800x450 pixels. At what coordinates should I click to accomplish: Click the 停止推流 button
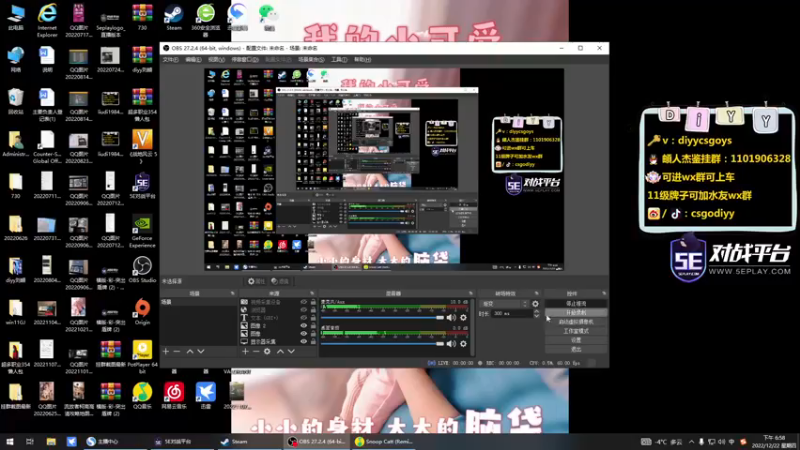pos(576,304)
